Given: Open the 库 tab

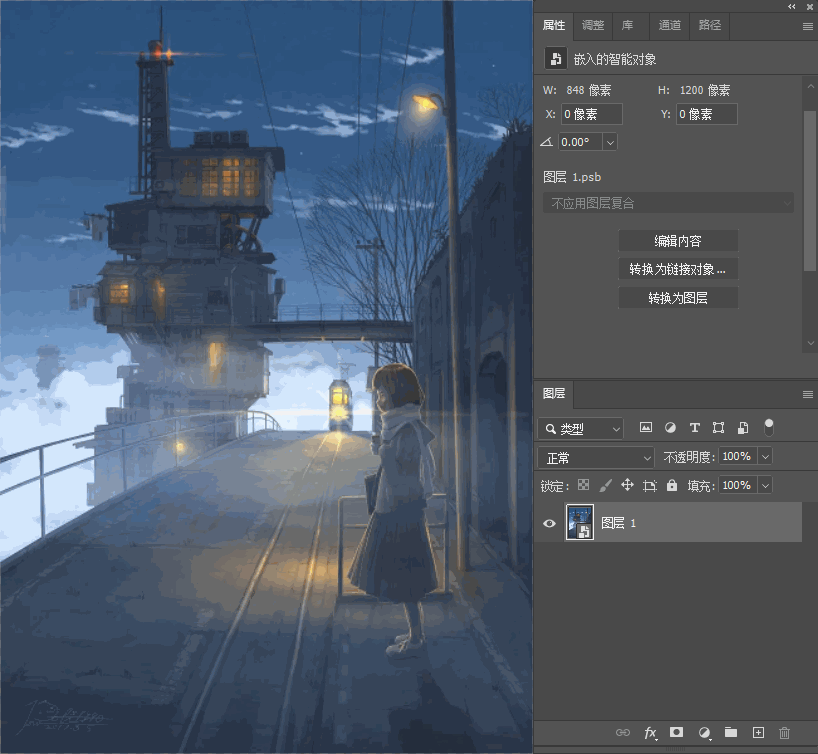Looking at the screenshot, I should click(627, 26).
